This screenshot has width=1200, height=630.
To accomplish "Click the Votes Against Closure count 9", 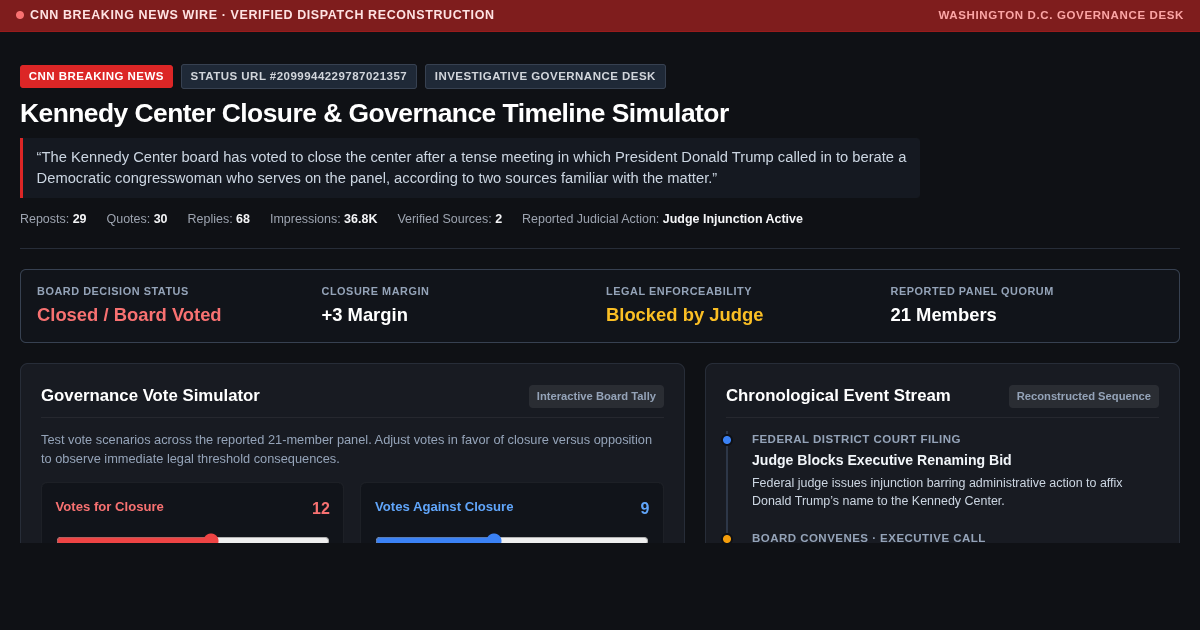I will pos(645,509).
